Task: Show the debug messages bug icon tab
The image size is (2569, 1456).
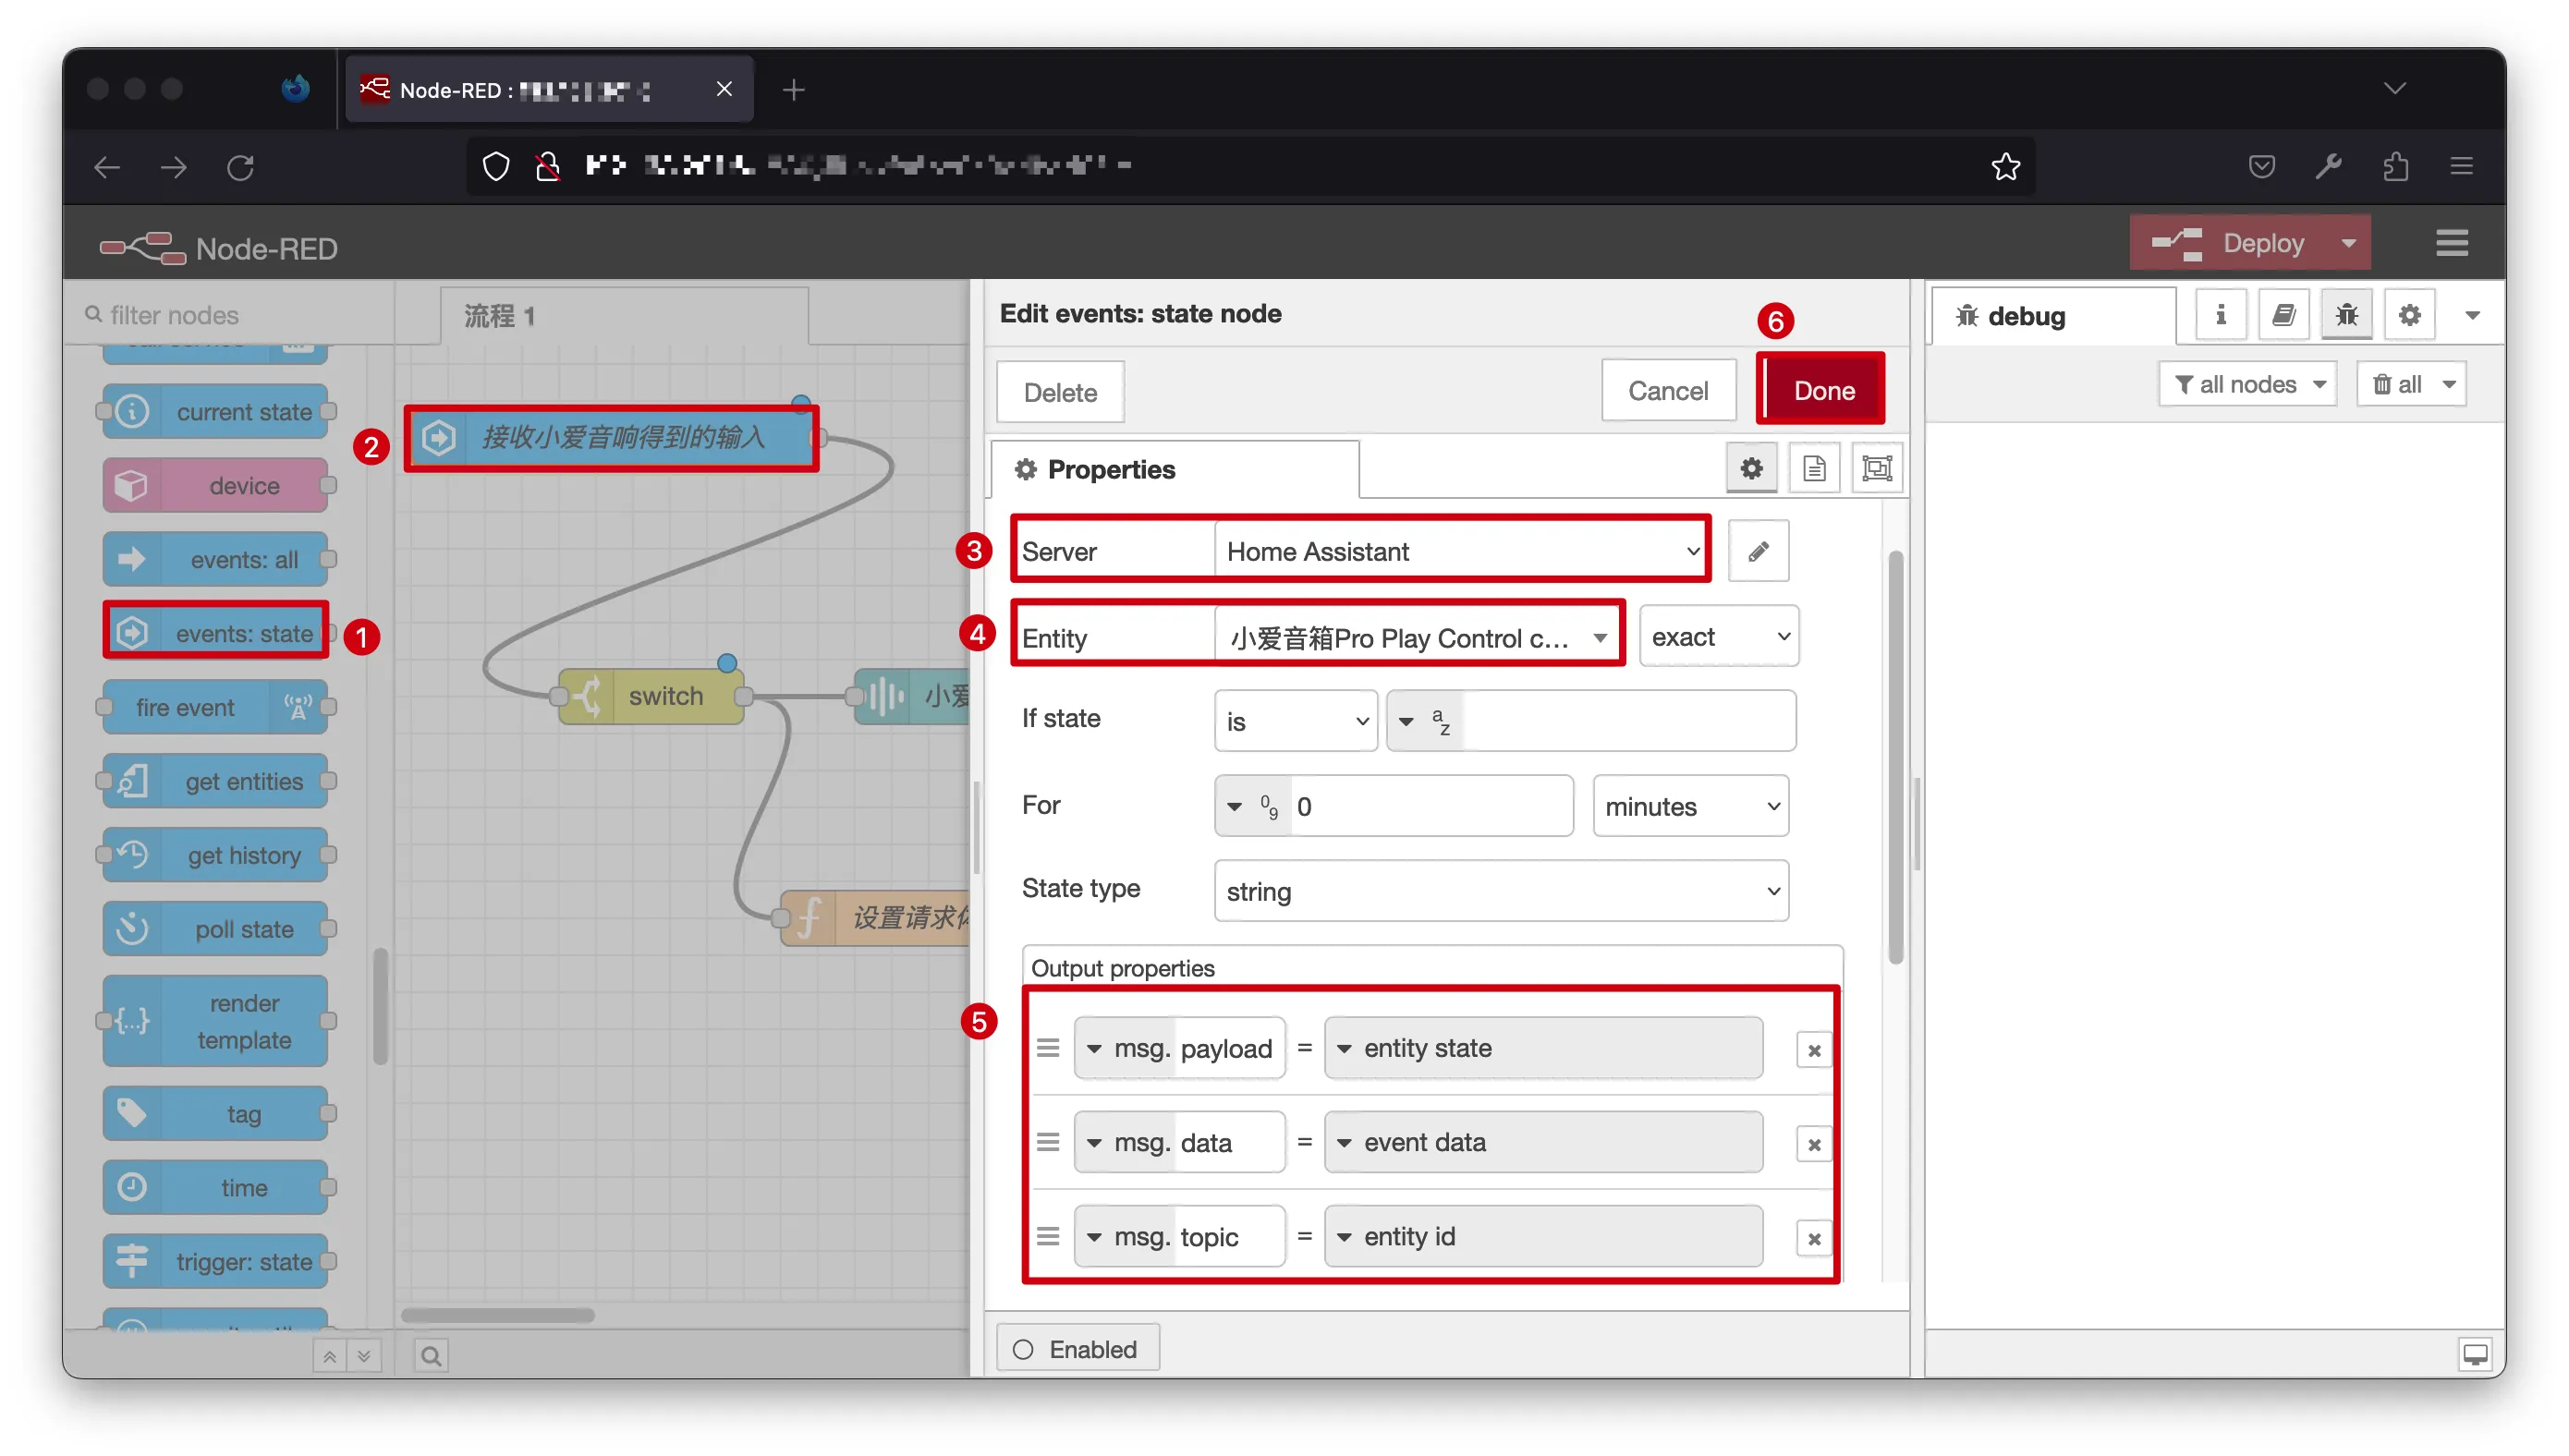Action: coord(2346,315)
